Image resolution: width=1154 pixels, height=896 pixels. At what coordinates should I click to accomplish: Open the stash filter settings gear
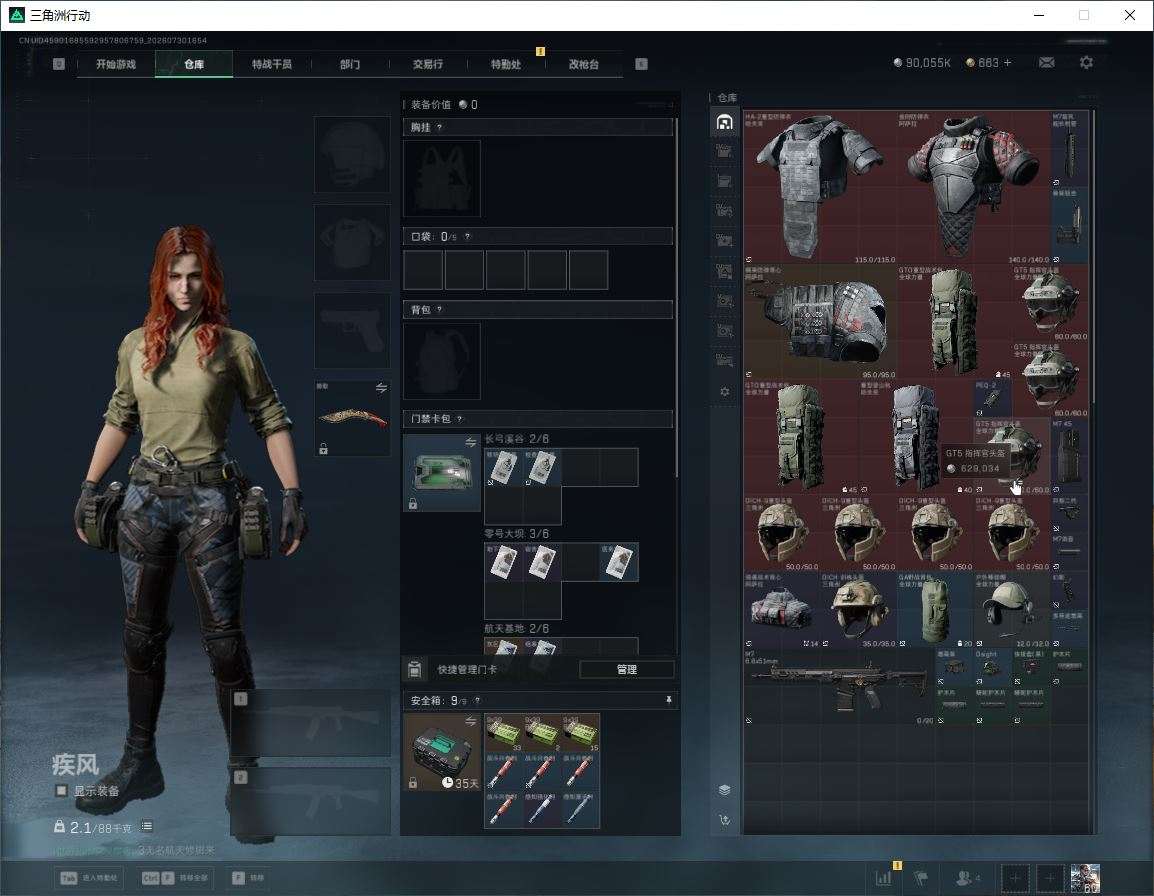coord(724,392)
